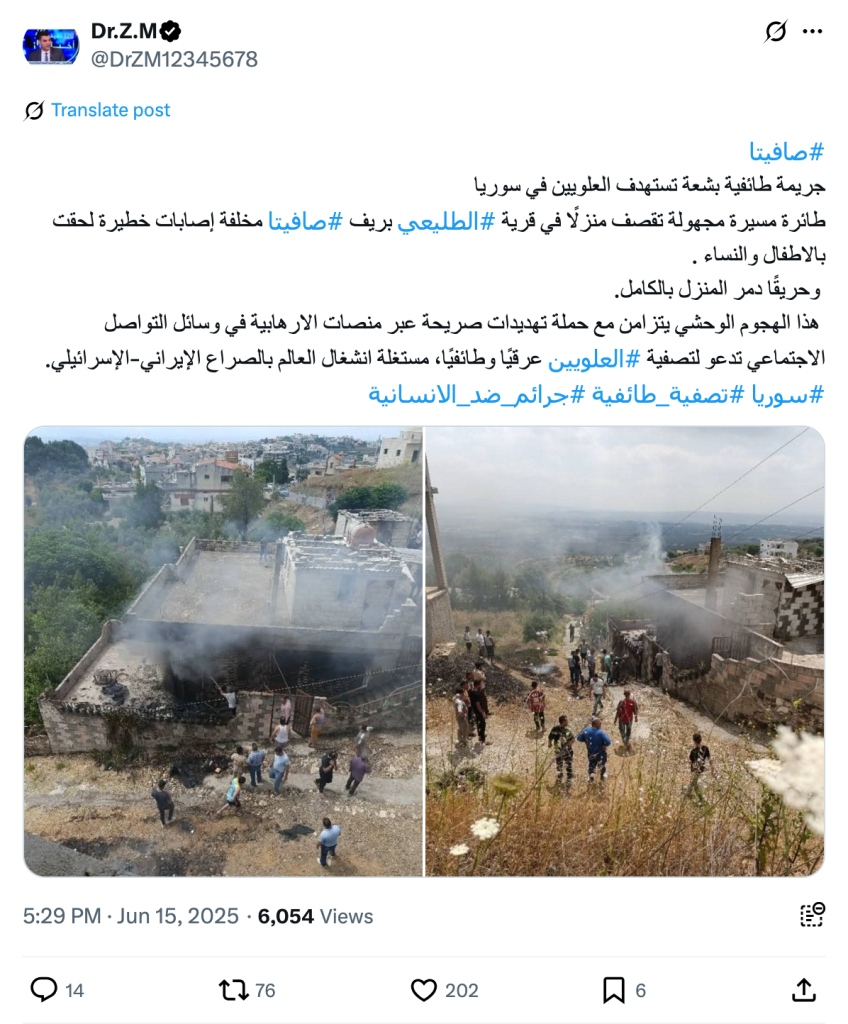Open Dr.Z.M profile avatar
Image resolution: width=848 pixels, height=1024 pixels.
tap(51, 46)
